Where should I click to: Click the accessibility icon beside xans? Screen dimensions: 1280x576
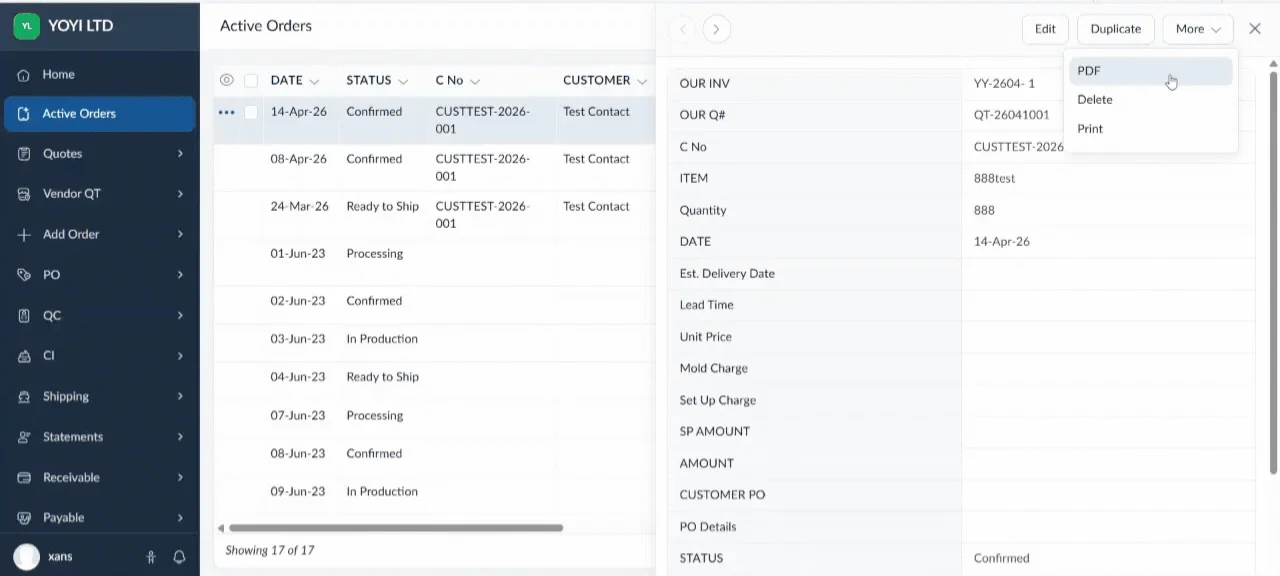(x=151, y=557)
